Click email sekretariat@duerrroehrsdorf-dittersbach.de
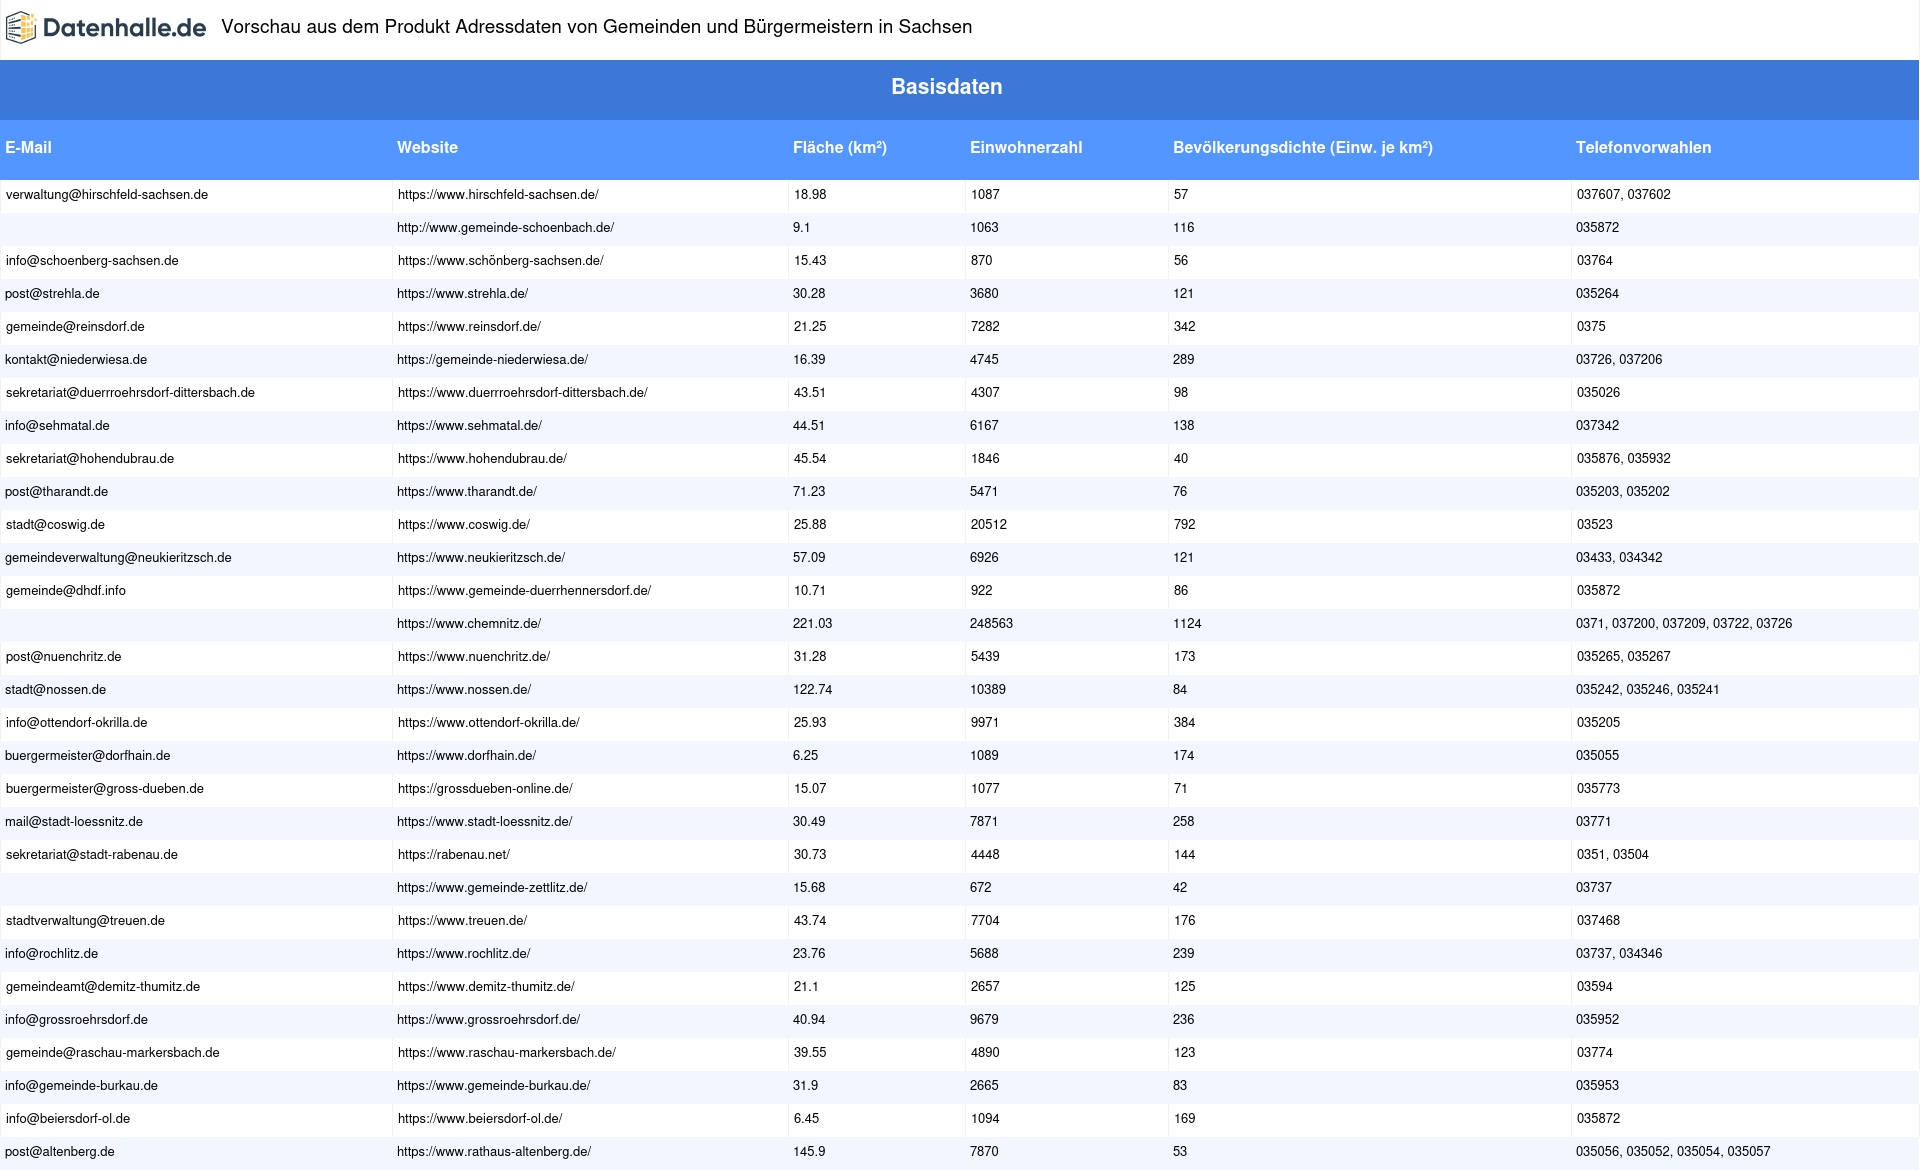 (x=130, y=393)
